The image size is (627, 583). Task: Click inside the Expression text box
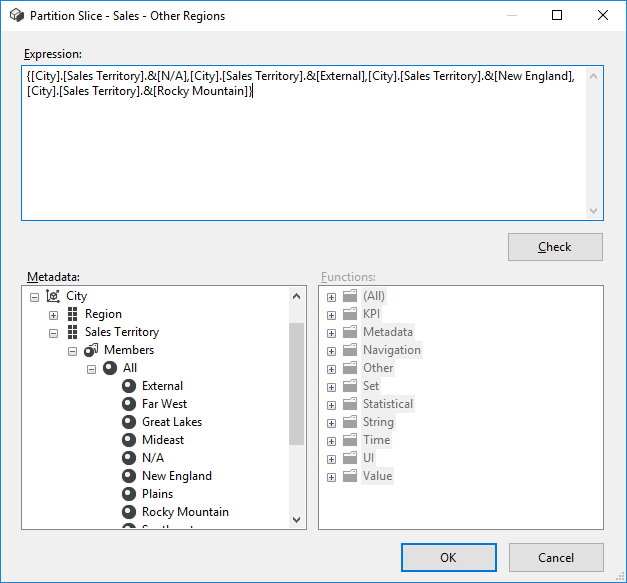pyautogui.click(x=300, y=160)
